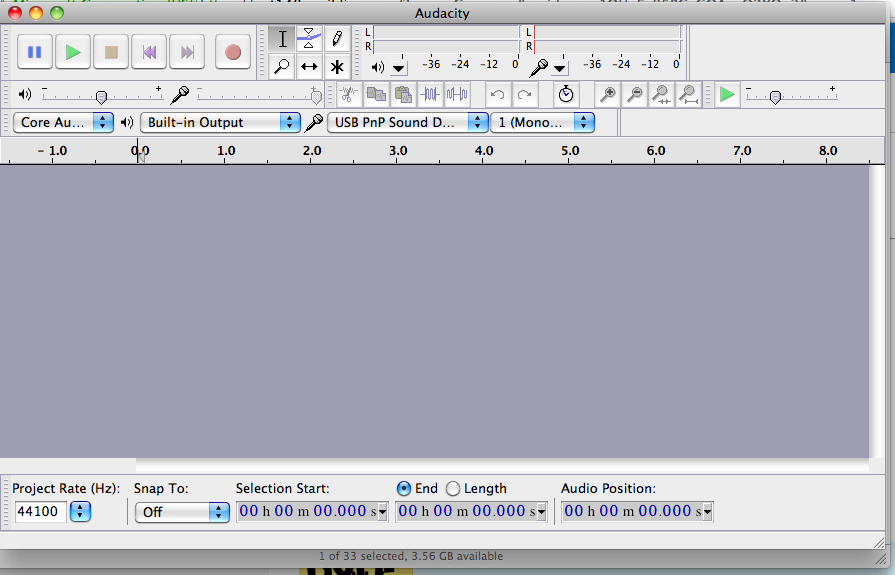Start recording with the Record button

(x=233, y=52)
